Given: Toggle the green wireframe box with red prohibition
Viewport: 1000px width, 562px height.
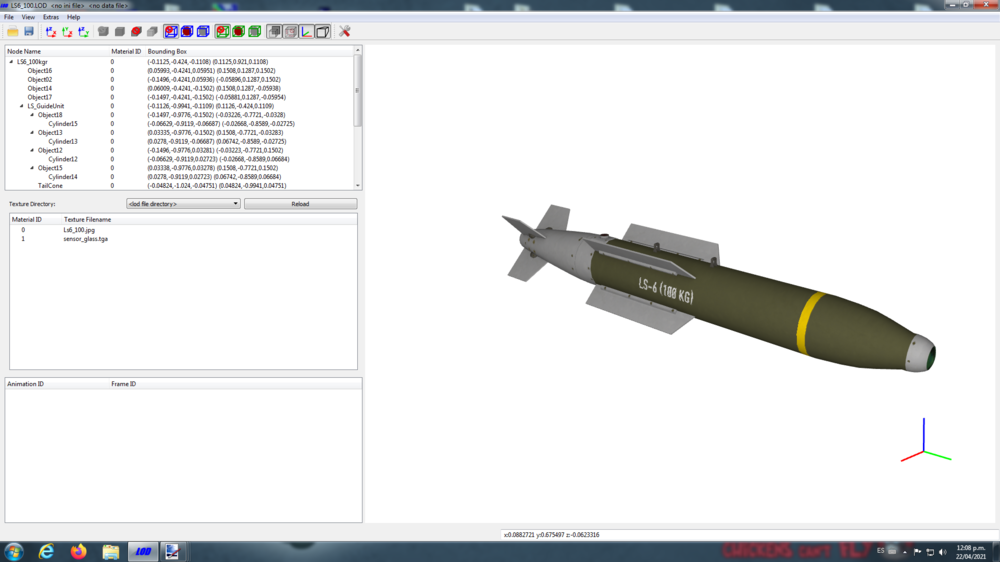Looking at the screenshot, I should [x=222, y=31].
